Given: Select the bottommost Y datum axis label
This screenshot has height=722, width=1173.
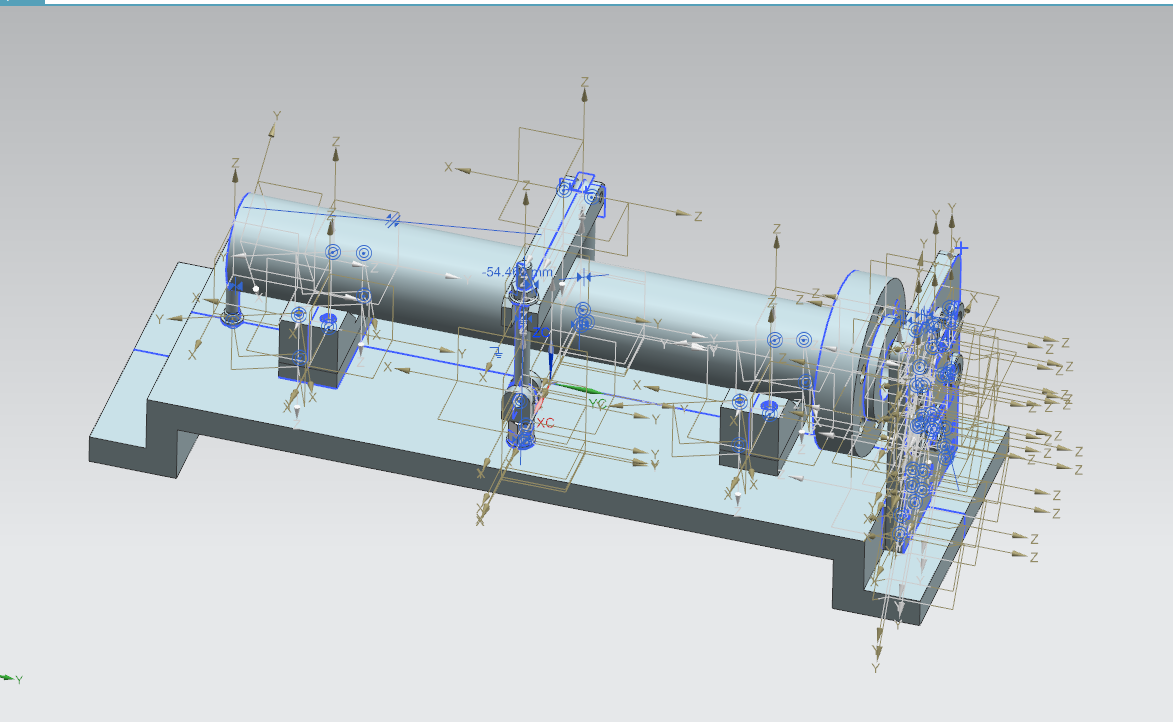Looking at the screenshot, I should pos(875,668).
